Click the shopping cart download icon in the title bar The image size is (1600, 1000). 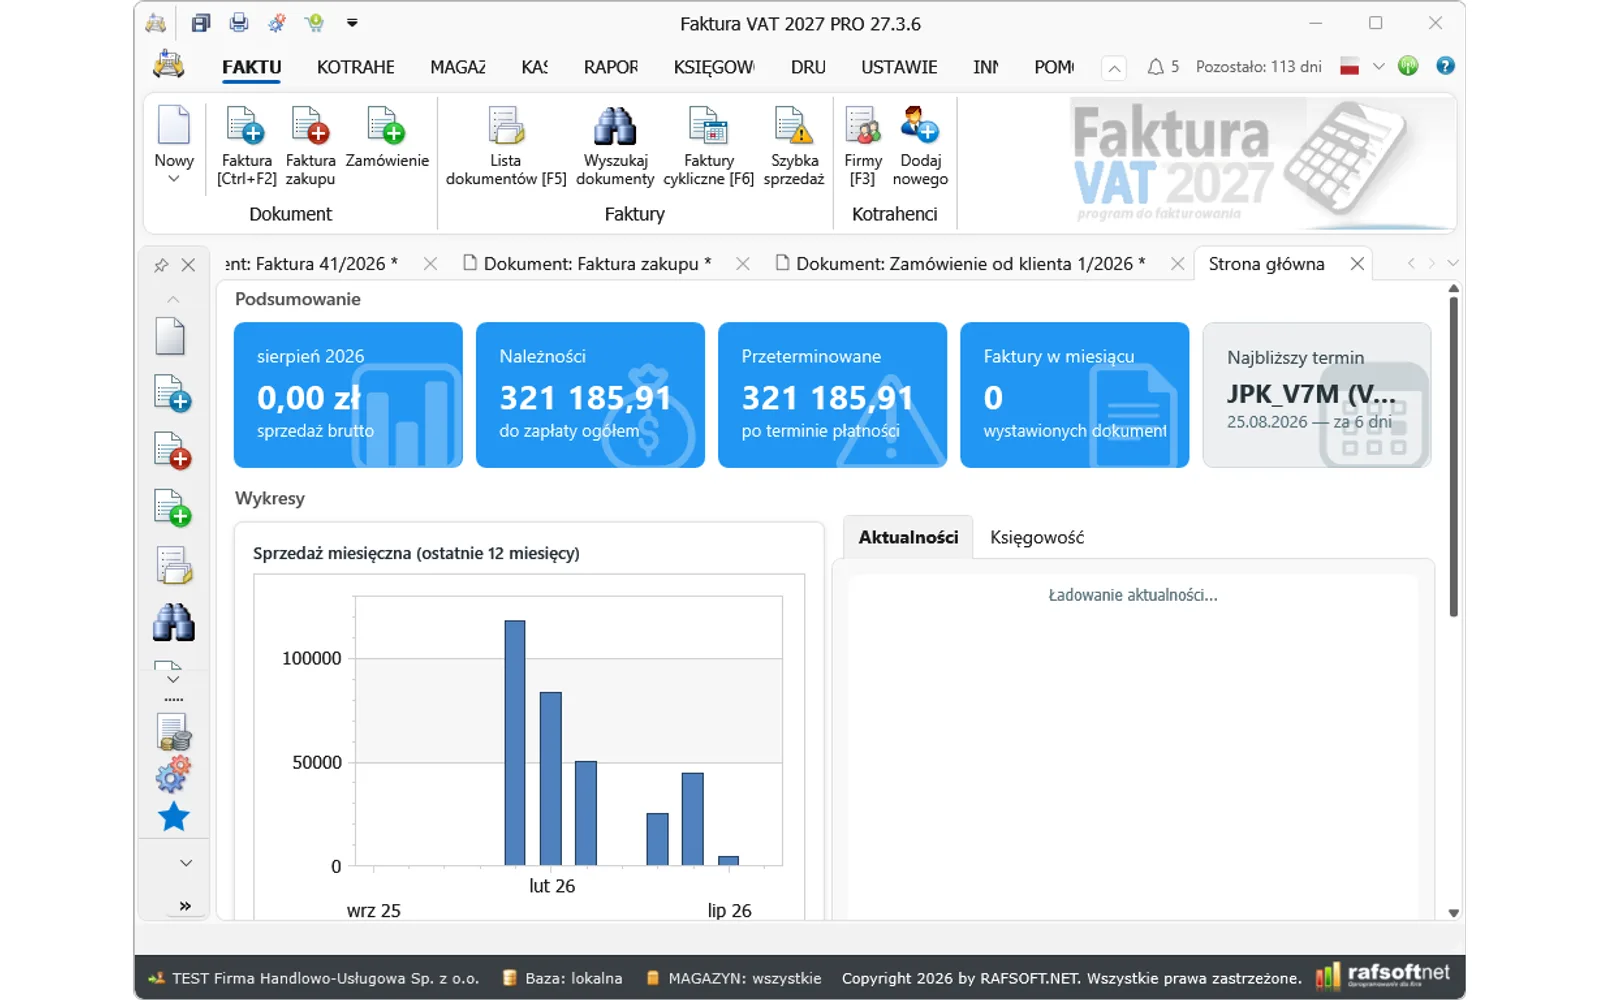[x=315, y=23]
